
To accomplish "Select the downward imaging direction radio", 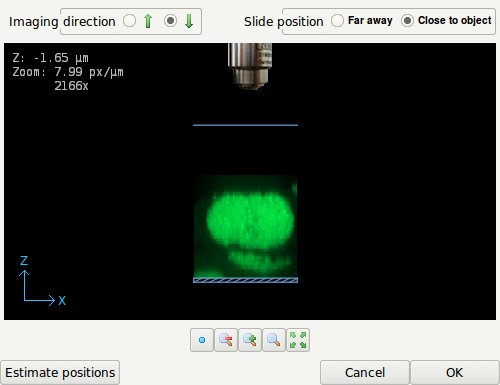I will point(170,21).
